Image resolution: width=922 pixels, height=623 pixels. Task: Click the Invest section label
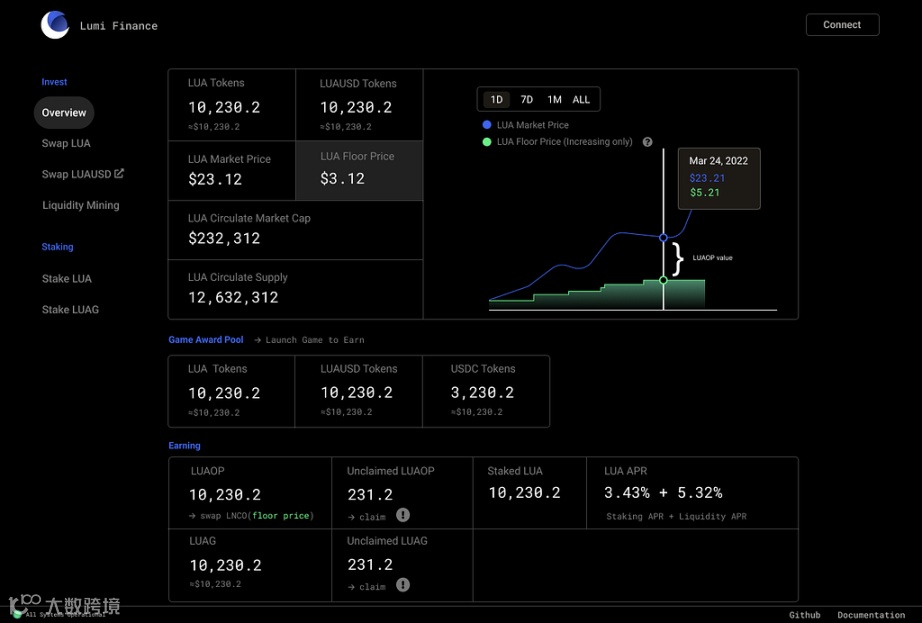[x=54, y=82]
